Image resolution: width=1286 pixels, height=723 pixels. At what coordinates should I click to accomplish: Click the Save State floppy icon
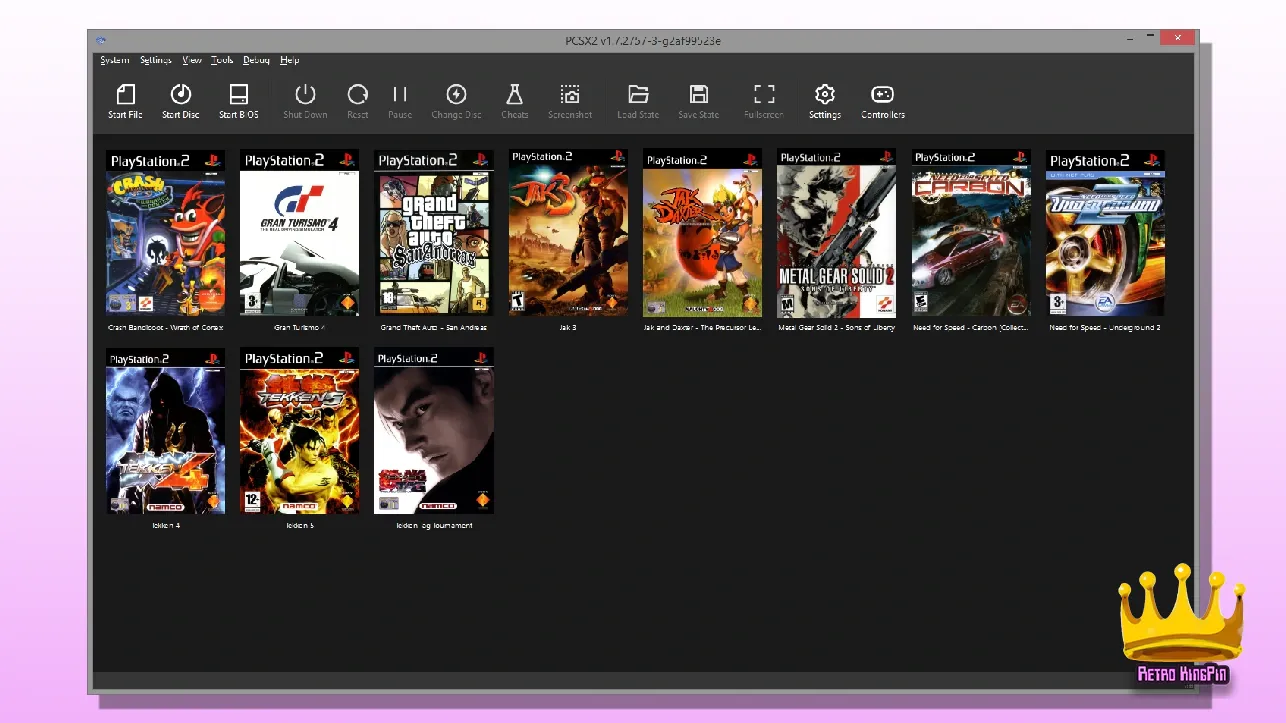[x=699, y=94]
